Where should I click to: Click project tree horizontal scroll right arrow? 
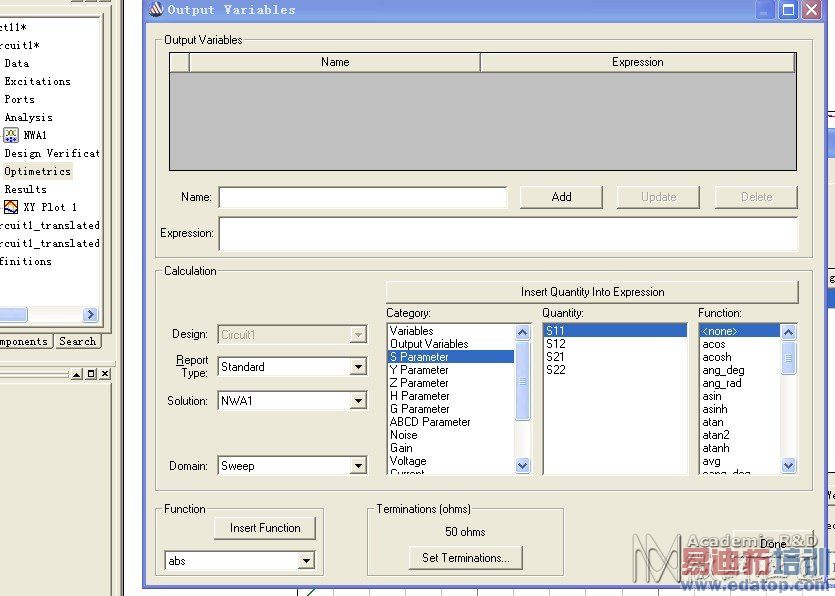(91, 314)
